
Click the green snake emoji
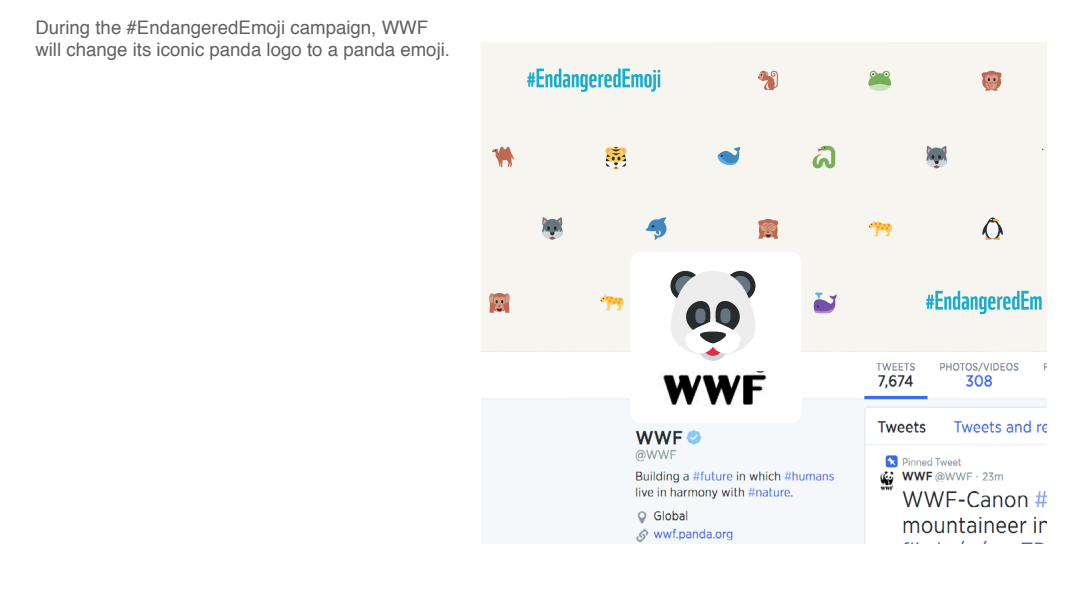tap(824, 157)
